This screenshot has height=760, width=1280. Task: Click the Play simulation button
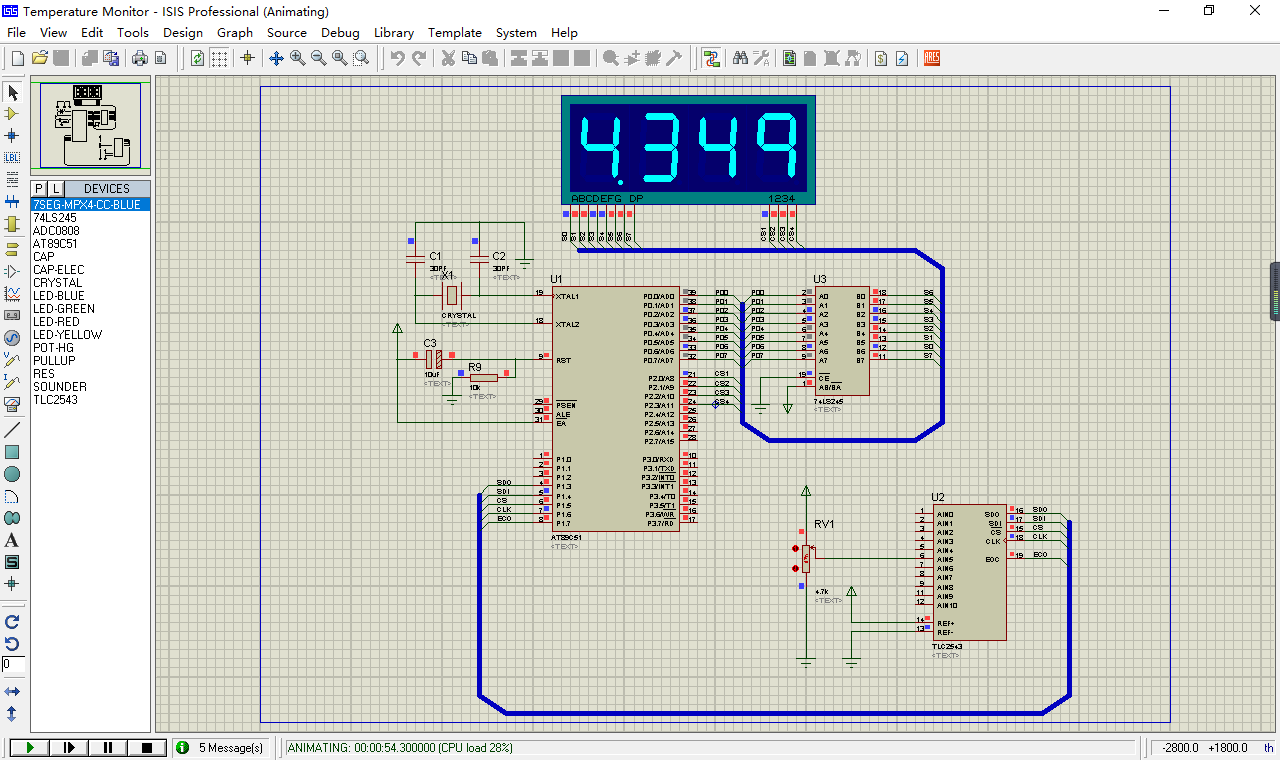(30, 747)
